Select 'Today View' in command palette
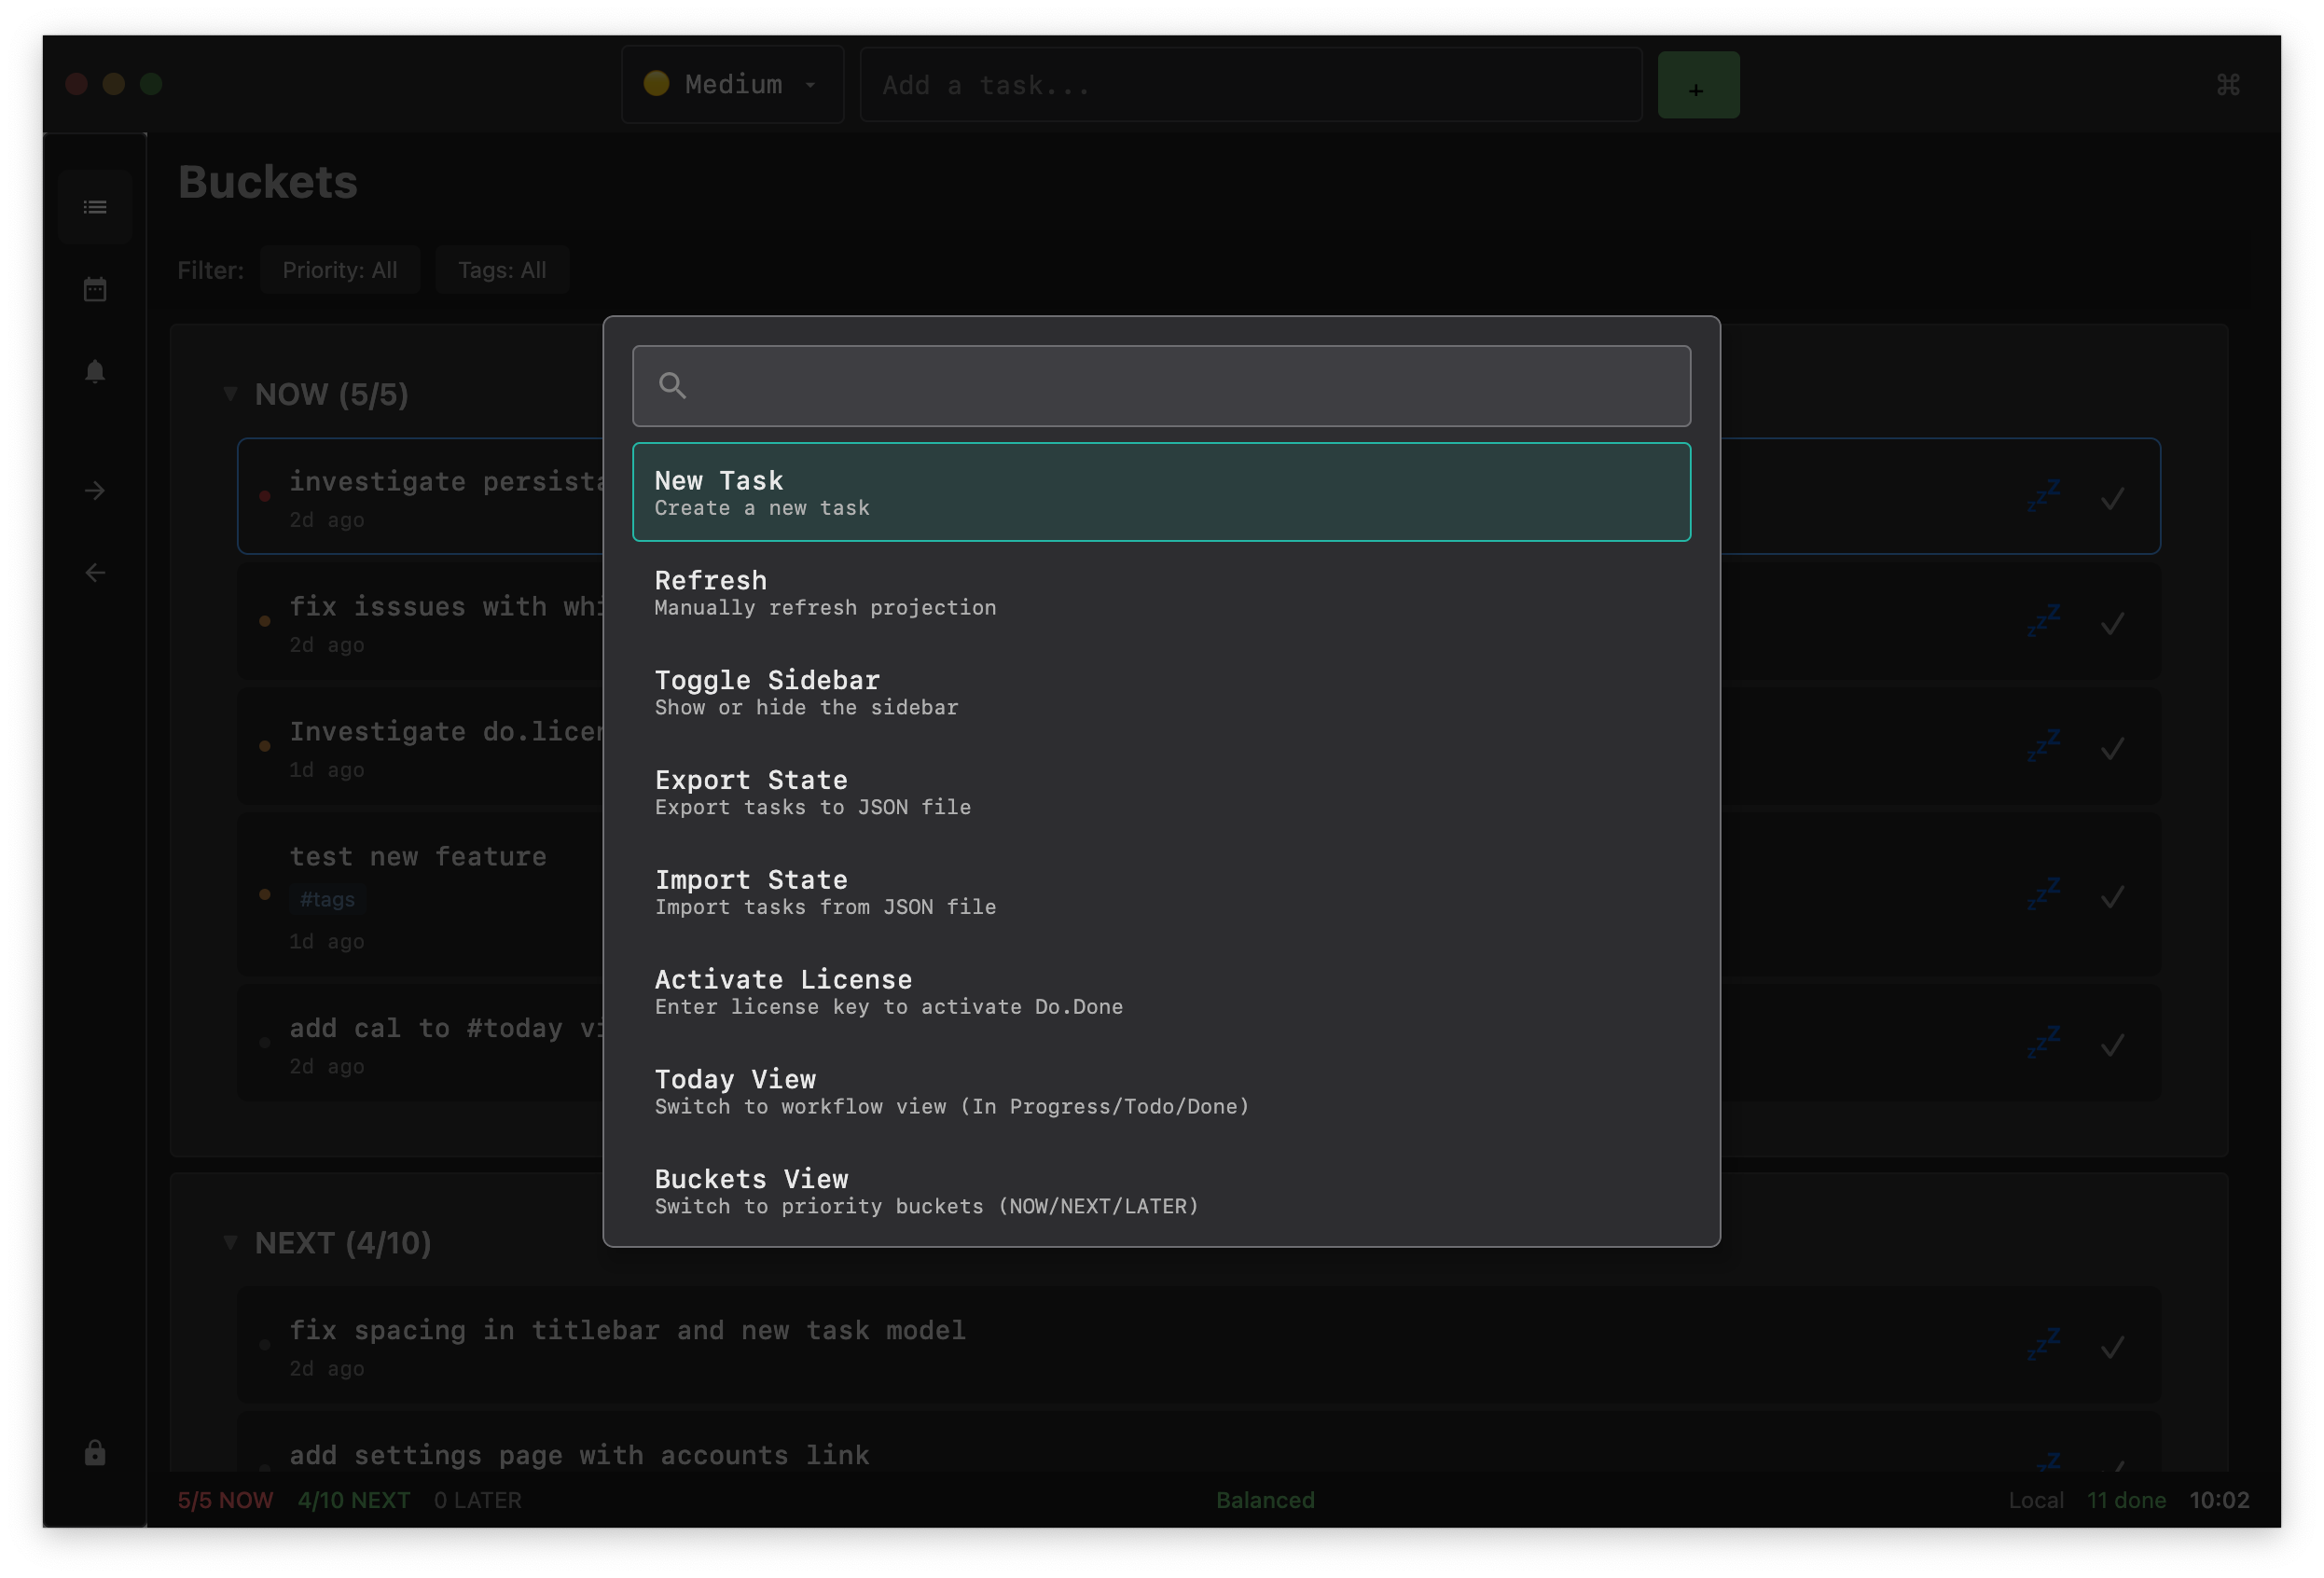Viewport: 2324px width, 1578px height. tap(1160, 1090)
